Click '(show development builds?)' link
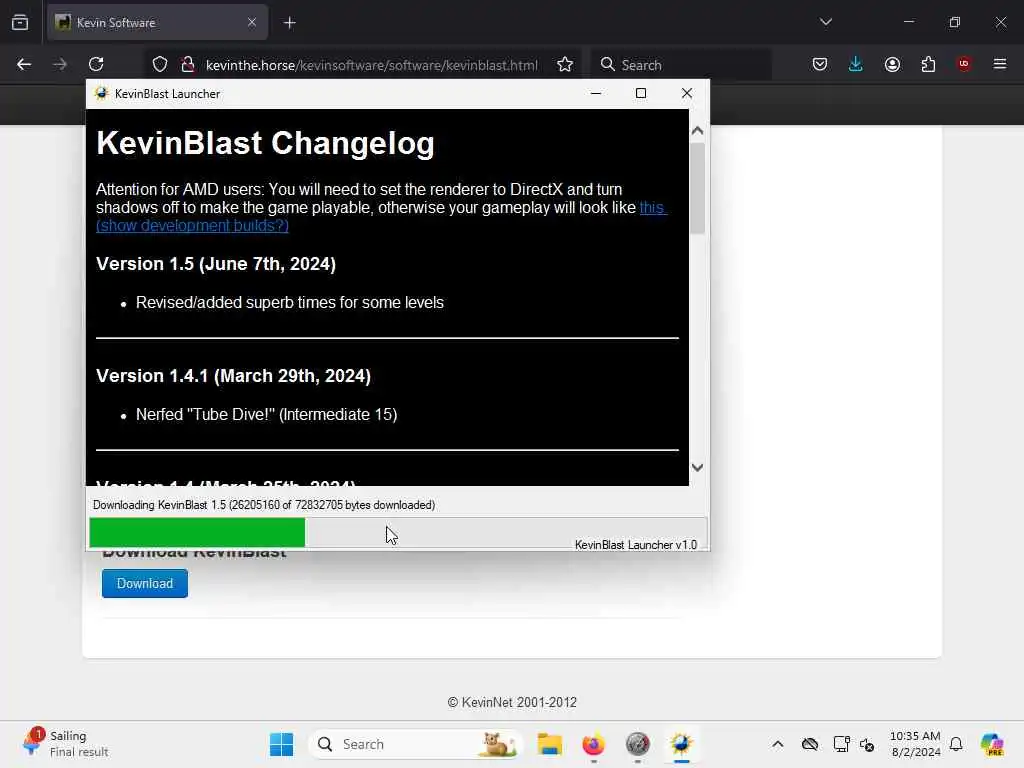 click(x=192, y=225)
